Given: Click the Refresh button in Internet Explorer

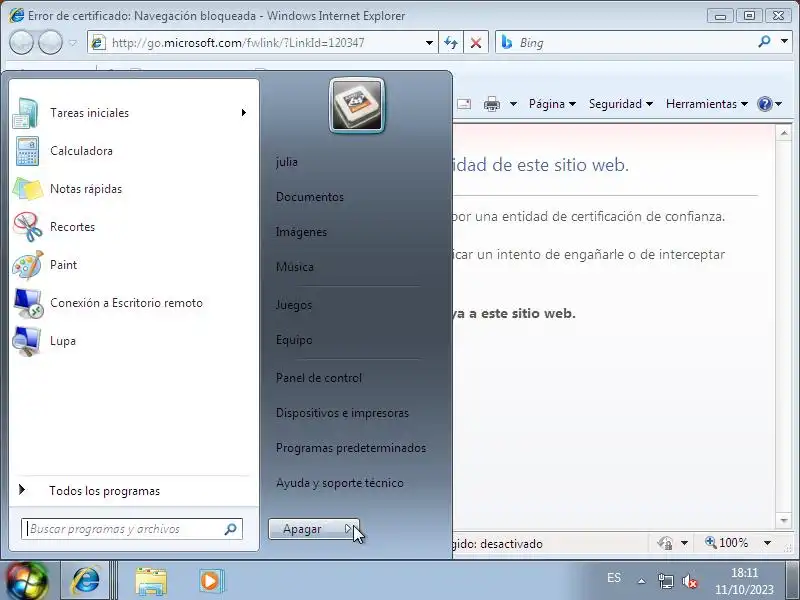Looking at the screenshot, I should (451, 43).
